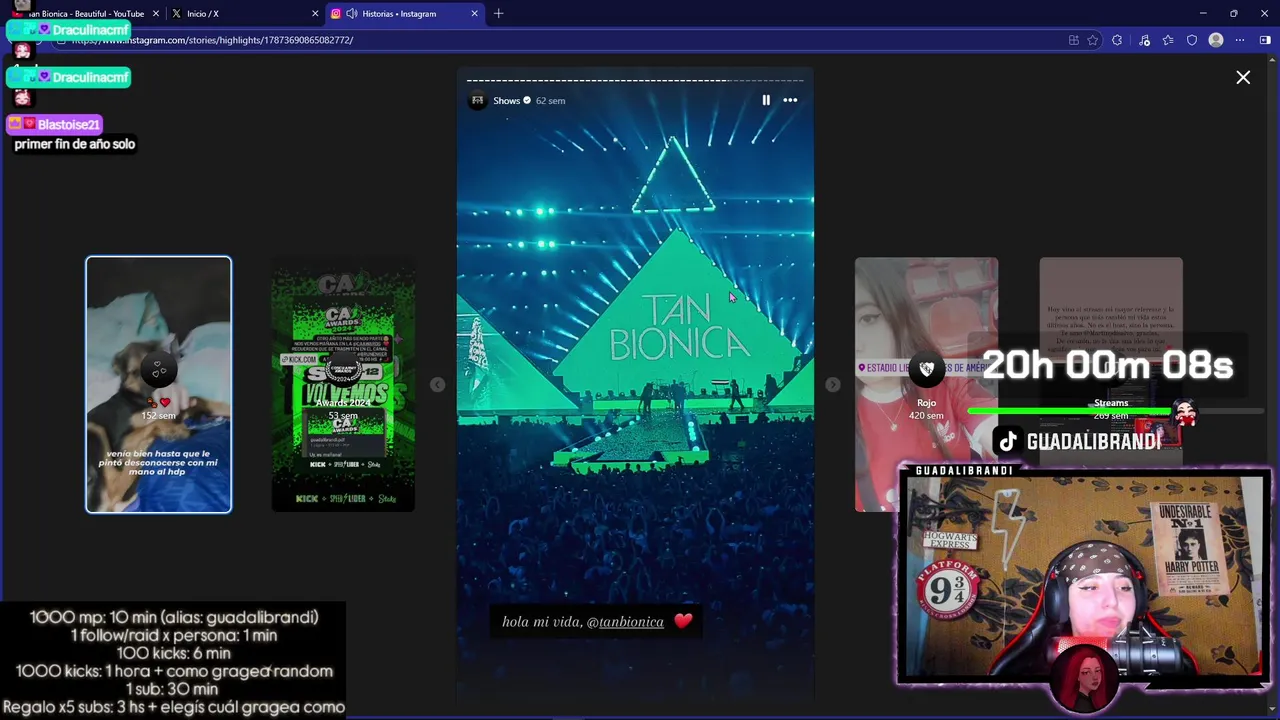Close the YouTube browser tab

coord(155,14)
